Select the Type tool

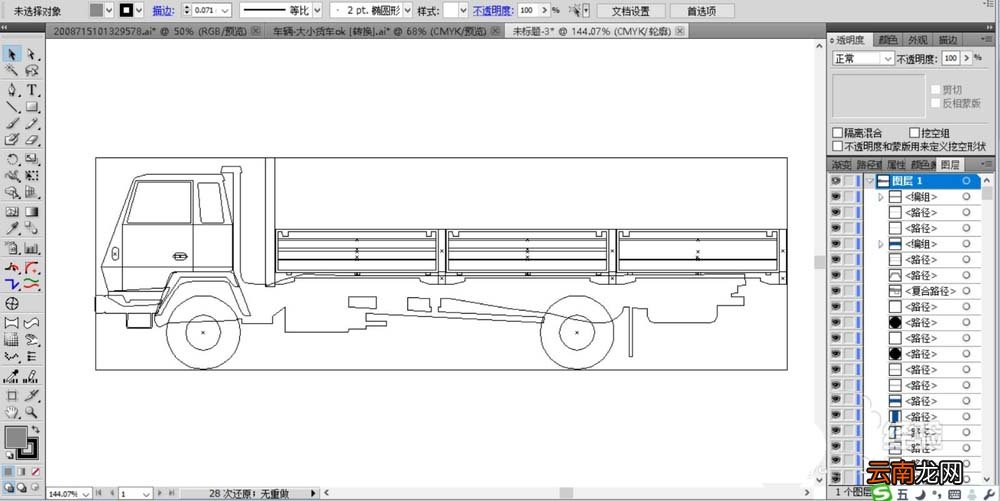coord(31,89)
